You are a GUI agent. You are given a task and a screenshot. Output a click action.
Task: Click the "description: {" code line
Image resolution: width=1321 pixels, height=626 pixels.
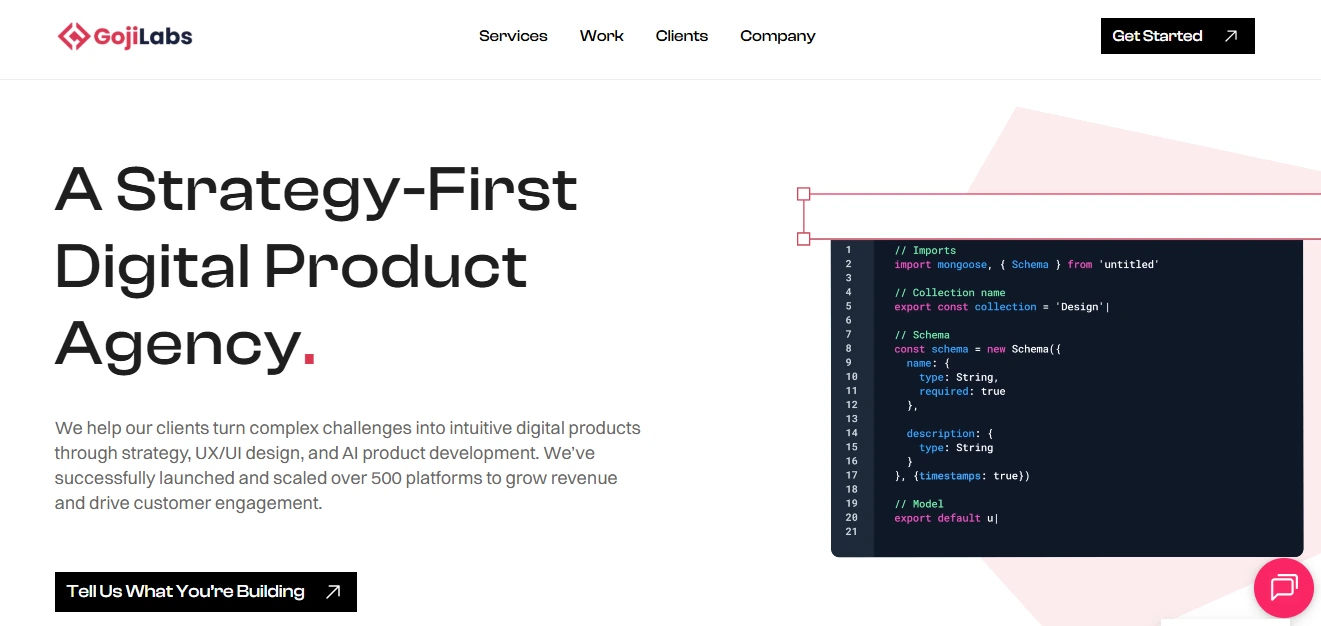click(x=950, y=433)
